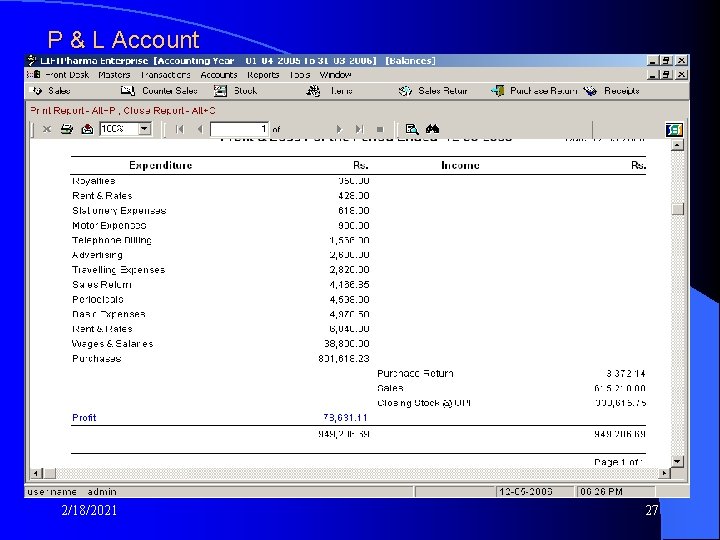
Task: Go to previous page of report
Action: pyautogui.click(x=200, y=129)
